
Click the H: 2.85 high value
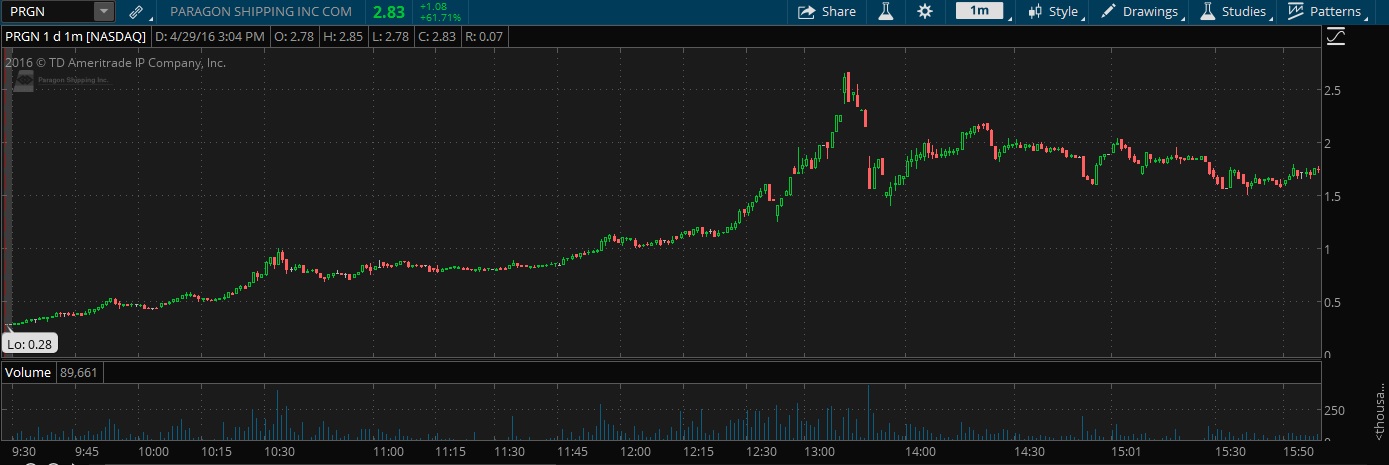click(x=343, y=36)
